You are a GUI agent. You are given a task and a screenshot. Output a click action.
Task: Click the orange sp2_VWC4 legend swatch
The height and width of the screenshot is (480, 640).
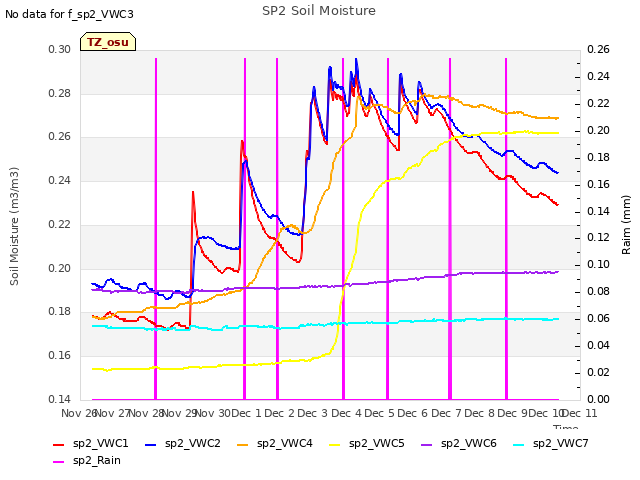(x=243, y=444)
